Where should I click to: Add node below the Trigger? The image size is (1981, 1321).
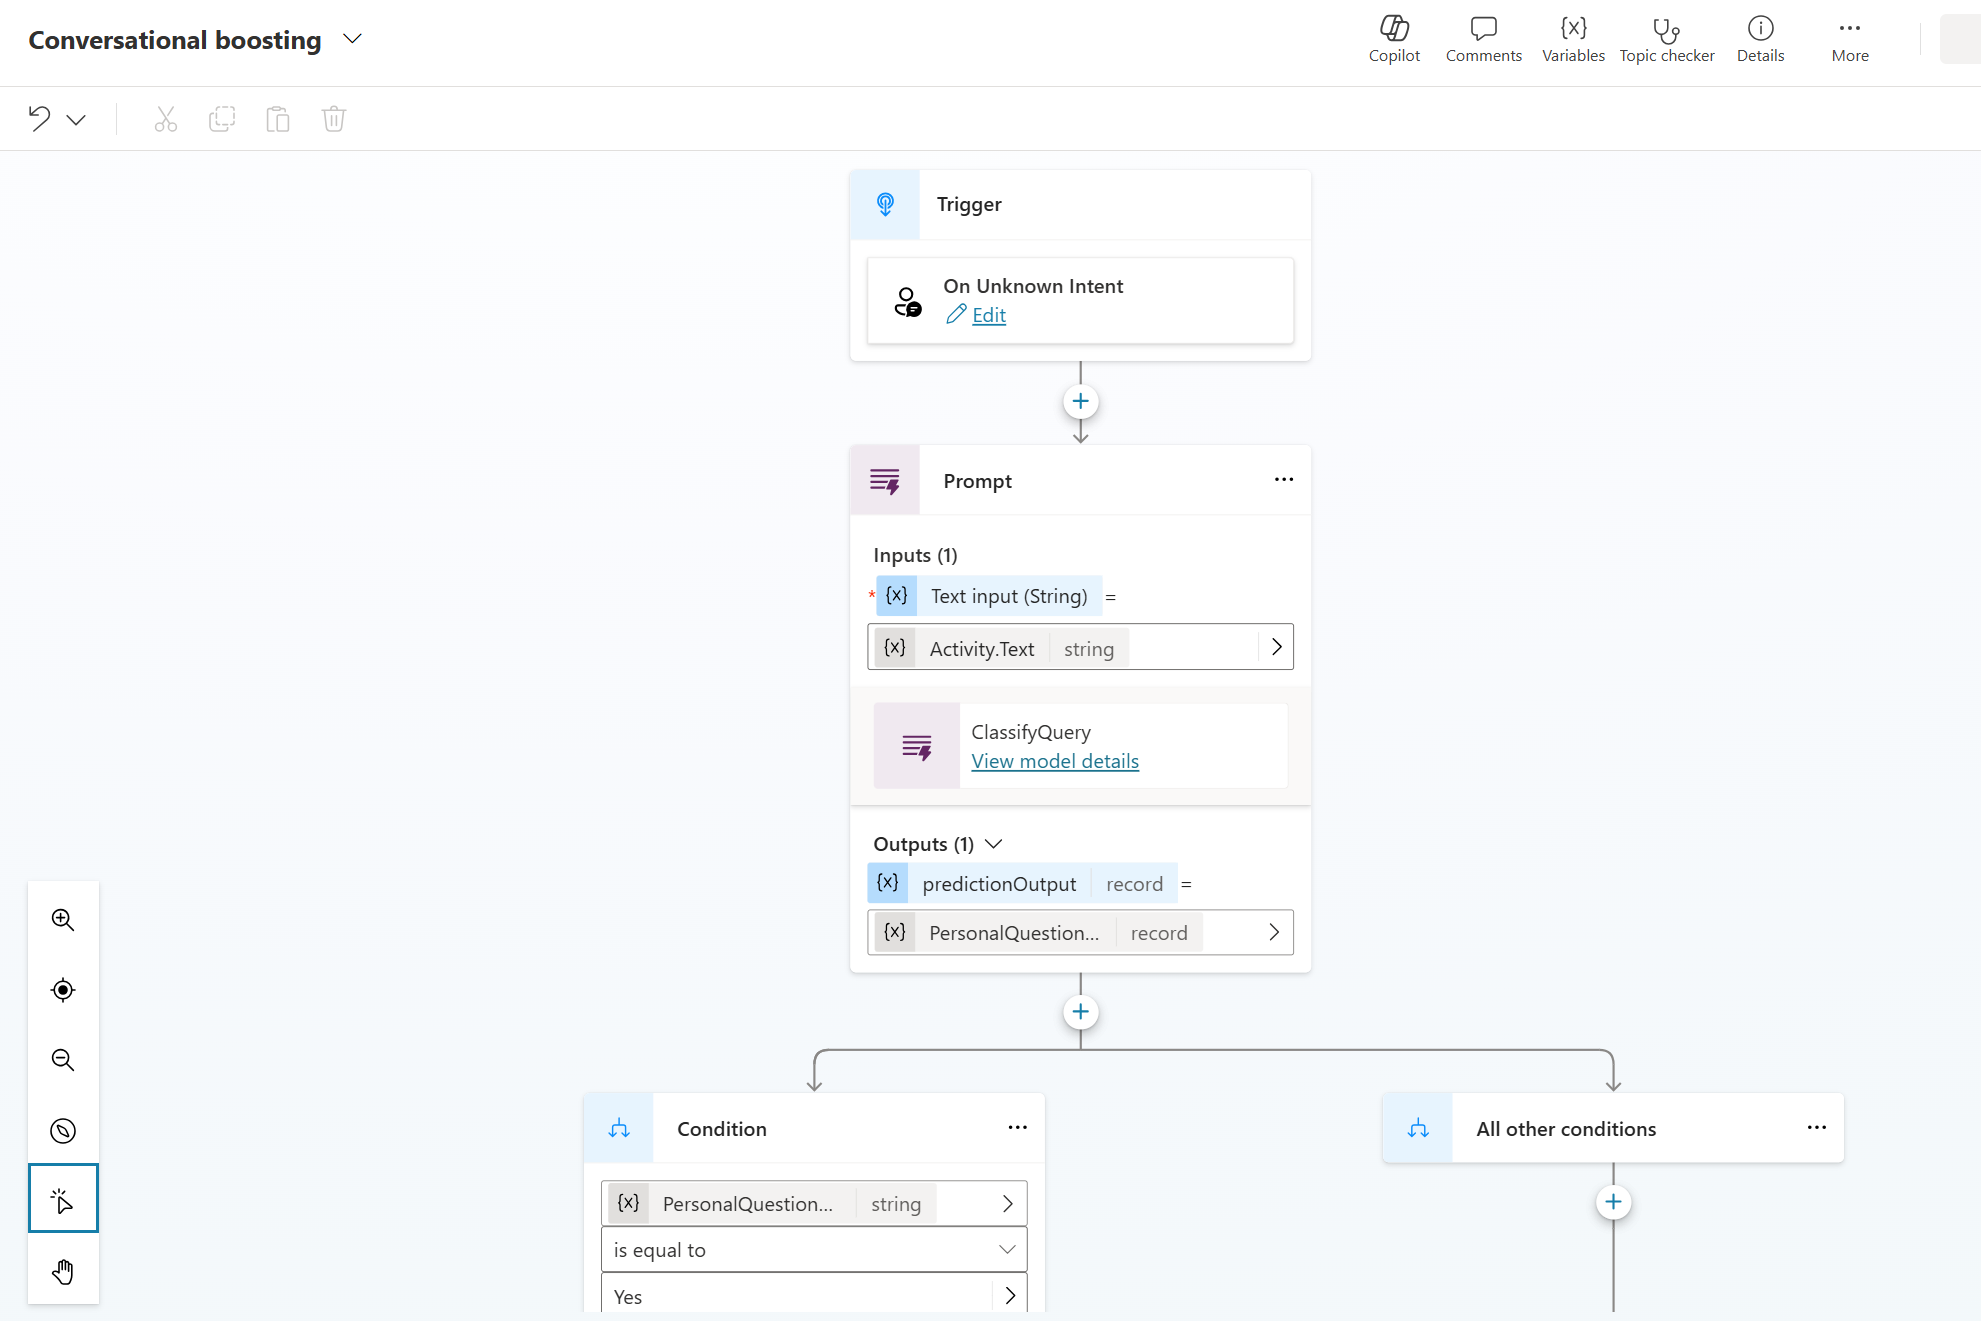pos(1080,402)
